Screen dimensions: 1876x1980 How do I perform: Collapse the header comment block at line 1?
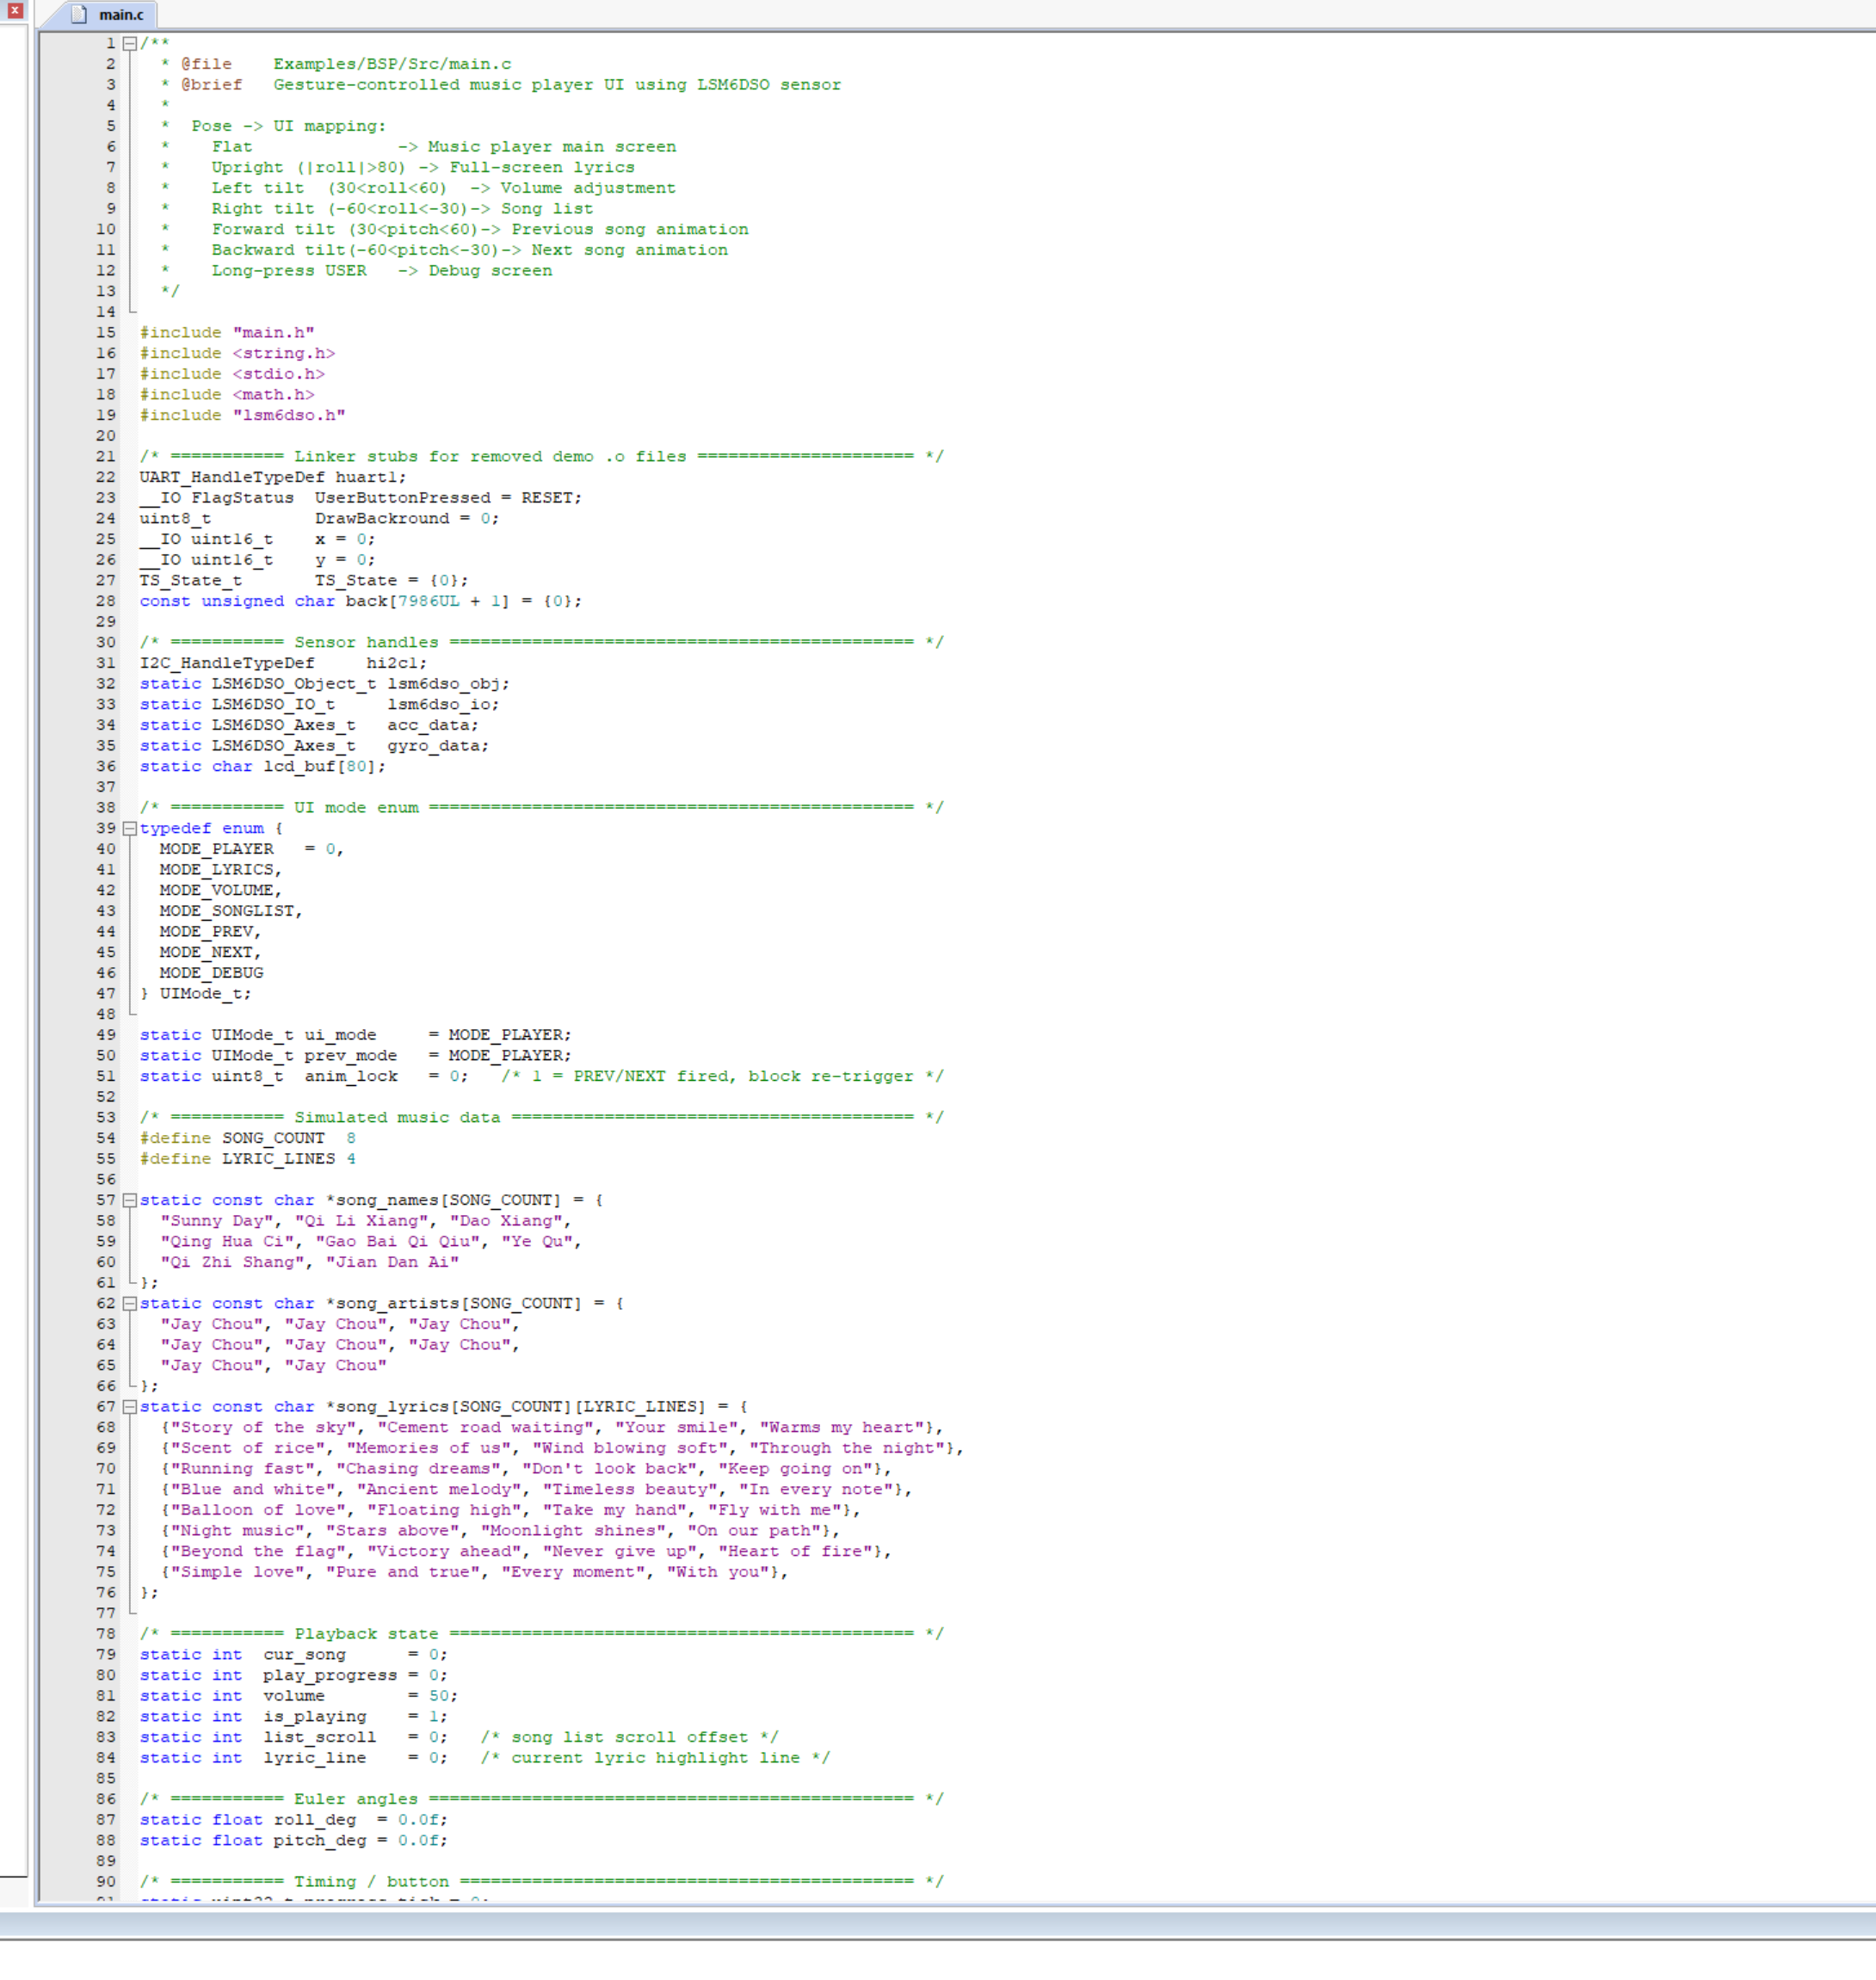(130, 43)
